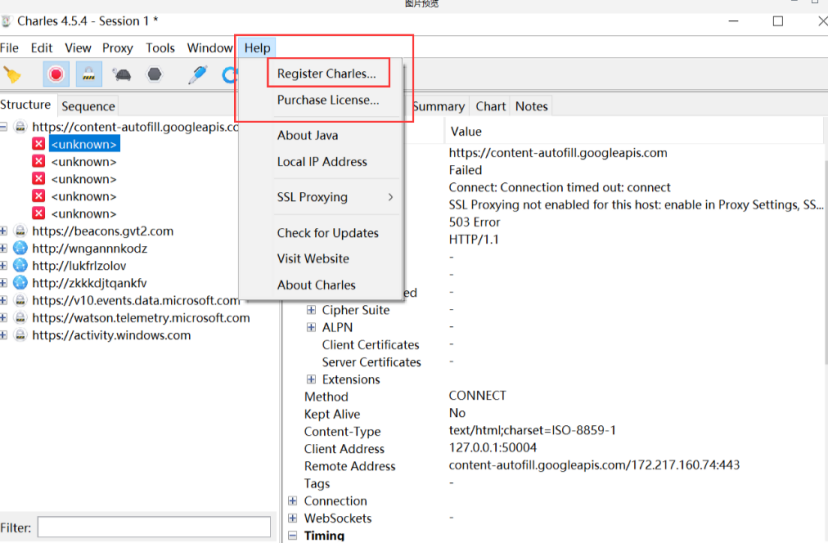
Task: Expand the WebSockets row
Action: (293, 518)
